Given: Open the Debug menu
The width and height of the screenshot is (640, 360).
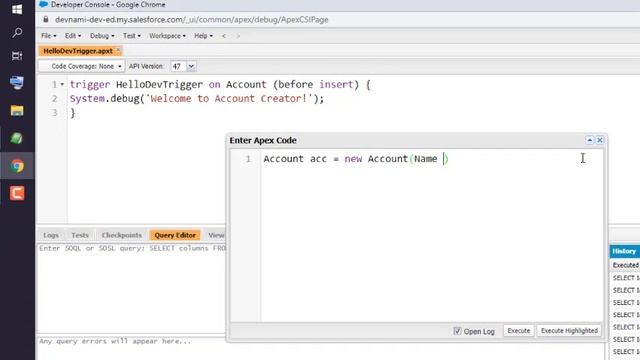Looking at the screenshot, I should tap(102, 36).
